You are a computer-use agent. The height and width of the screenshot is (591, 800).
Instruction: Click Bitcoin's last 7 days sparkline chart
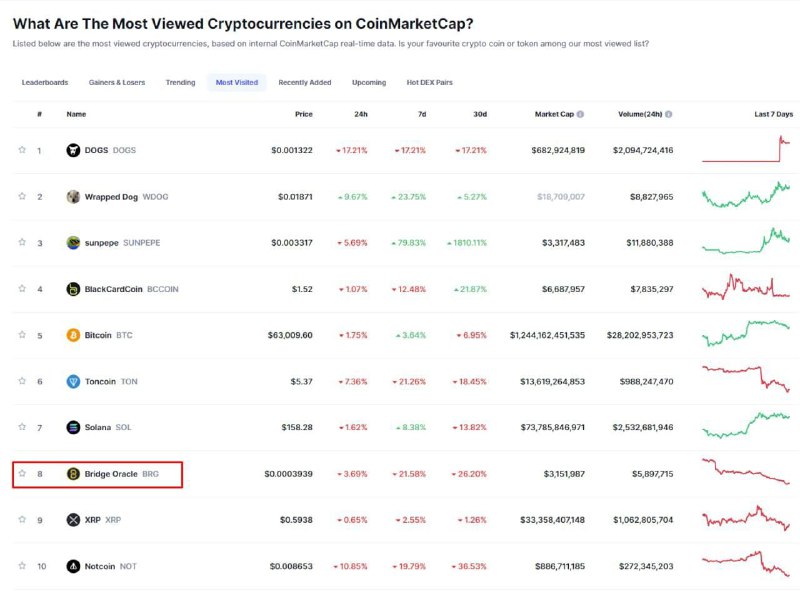tap(745, 333)
